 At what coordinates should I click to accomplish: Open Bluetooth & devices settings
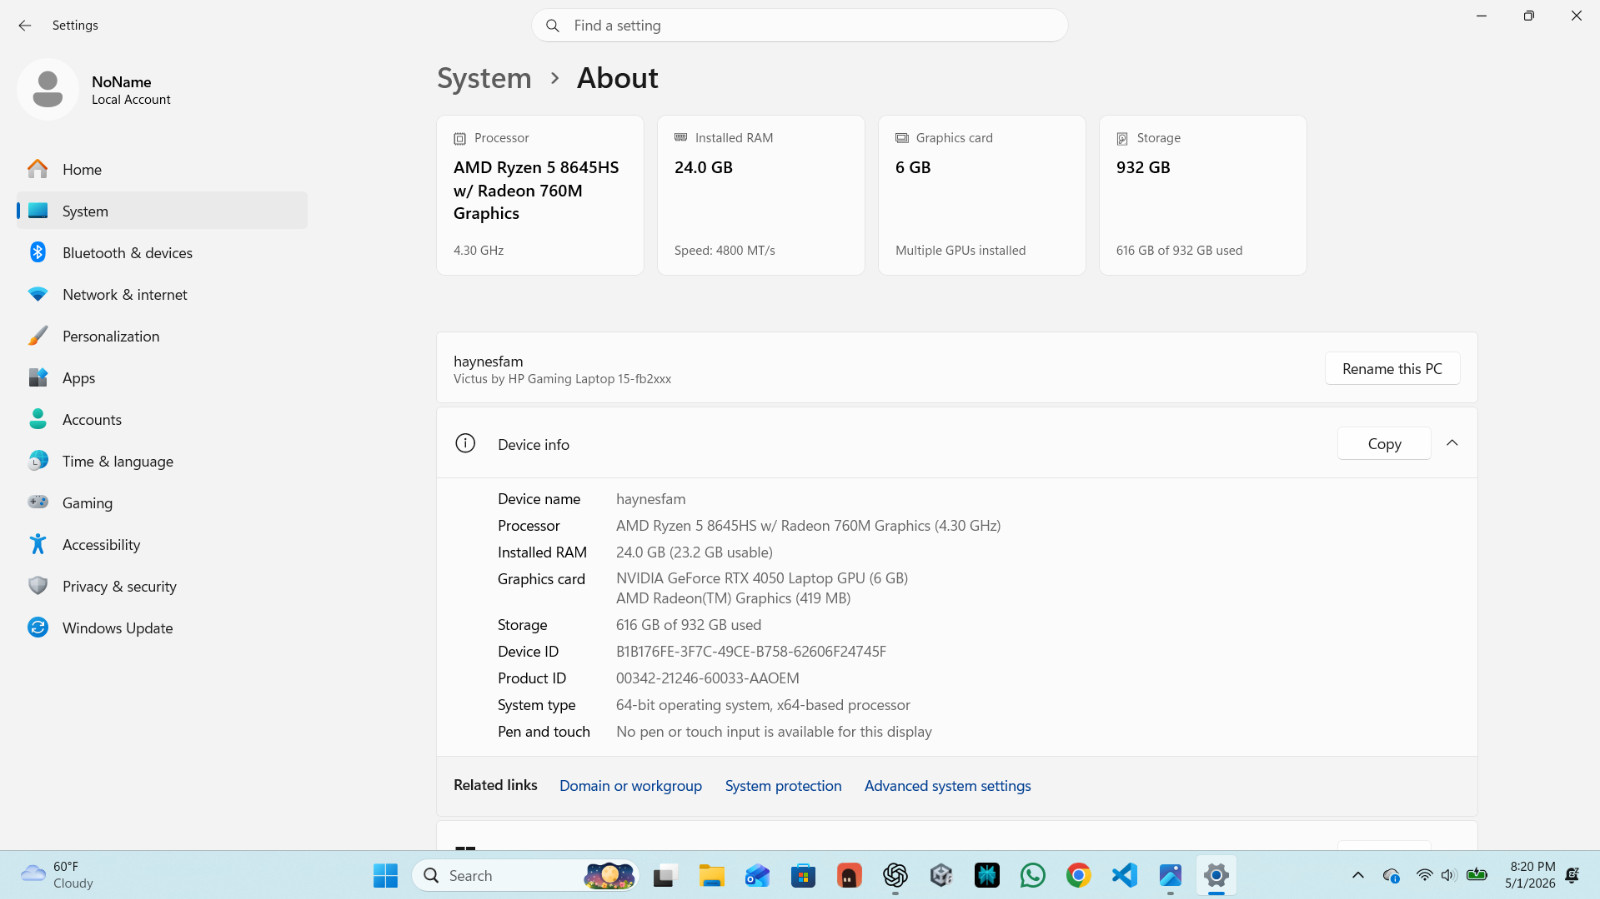[x=162, y=253]
